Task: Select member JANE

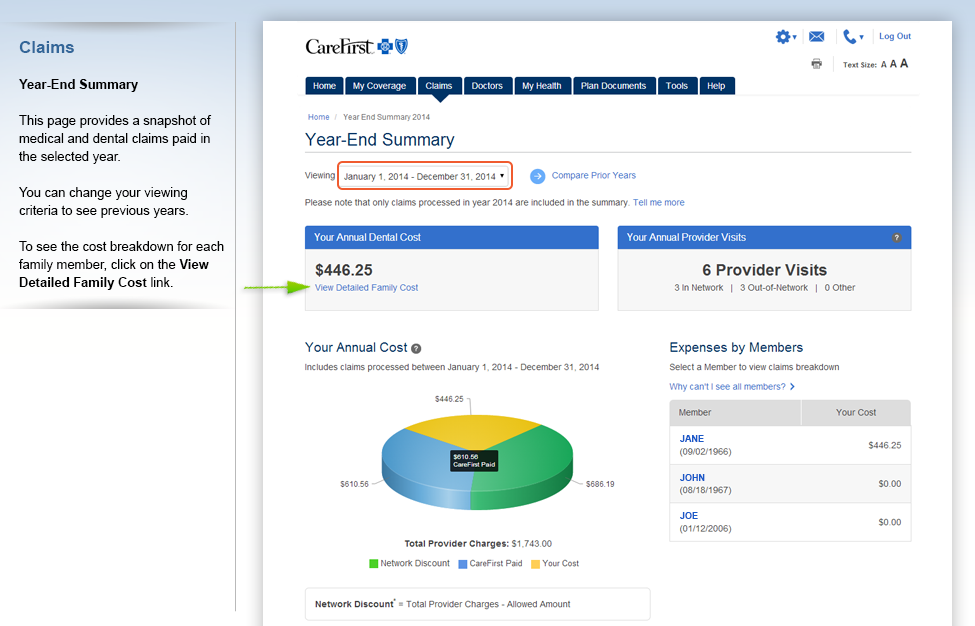Action: click(691, 439)
